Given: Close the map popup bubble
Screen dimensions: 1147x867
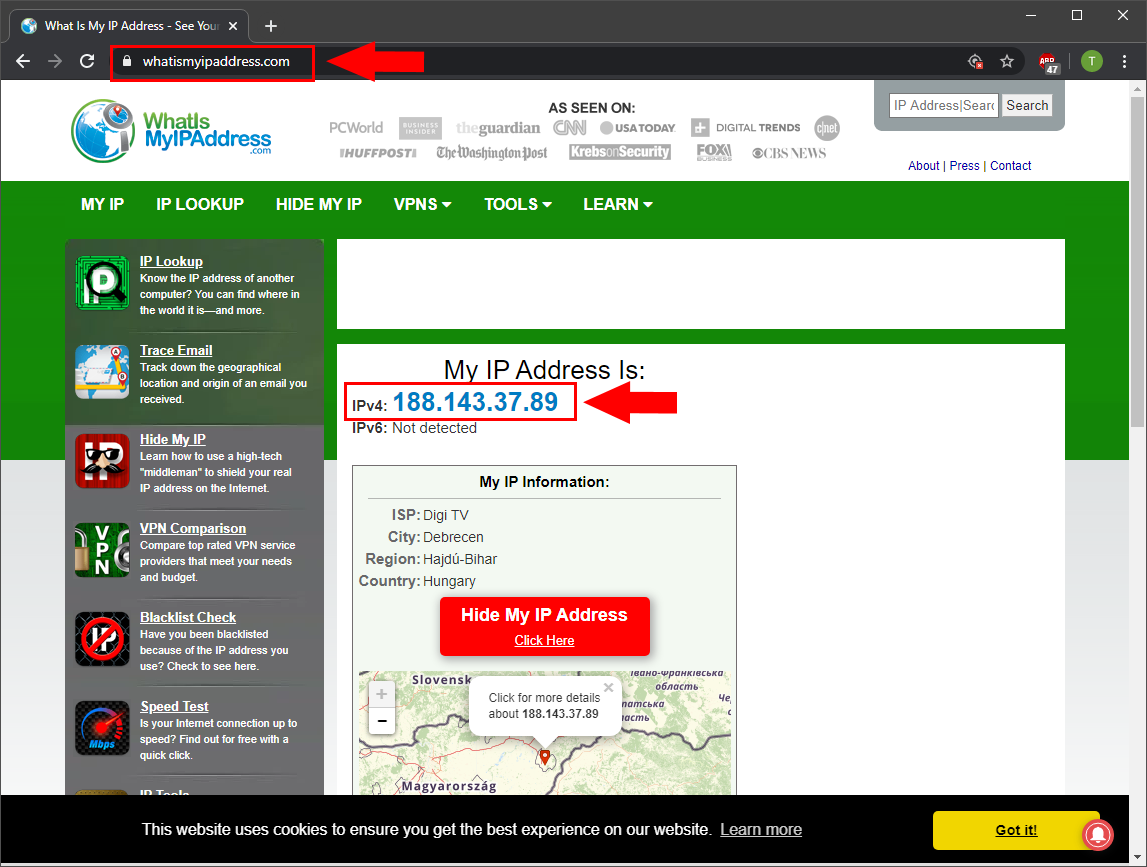Looking at the screenshot, I should point(609,687).
